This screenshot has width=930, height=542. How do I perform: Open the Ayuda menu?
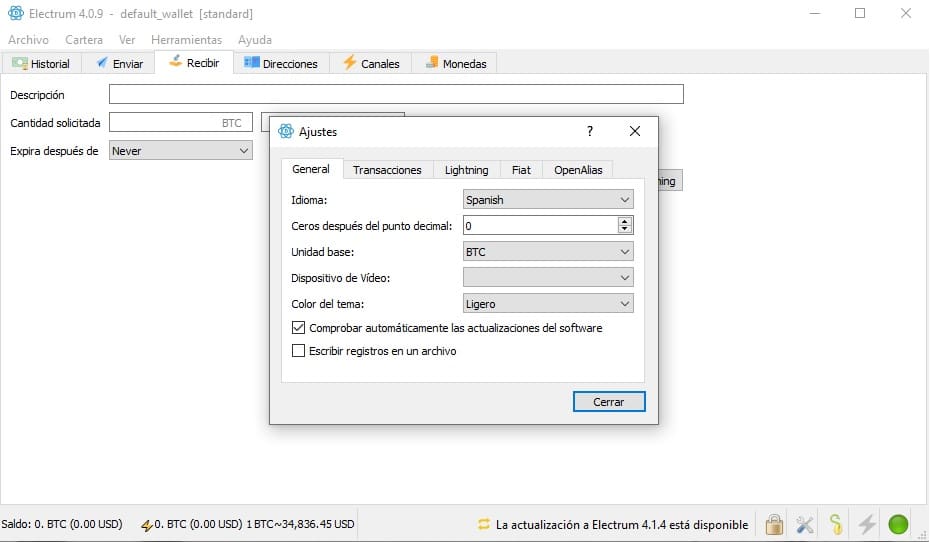pyautogui.click(x=255, y=40)
